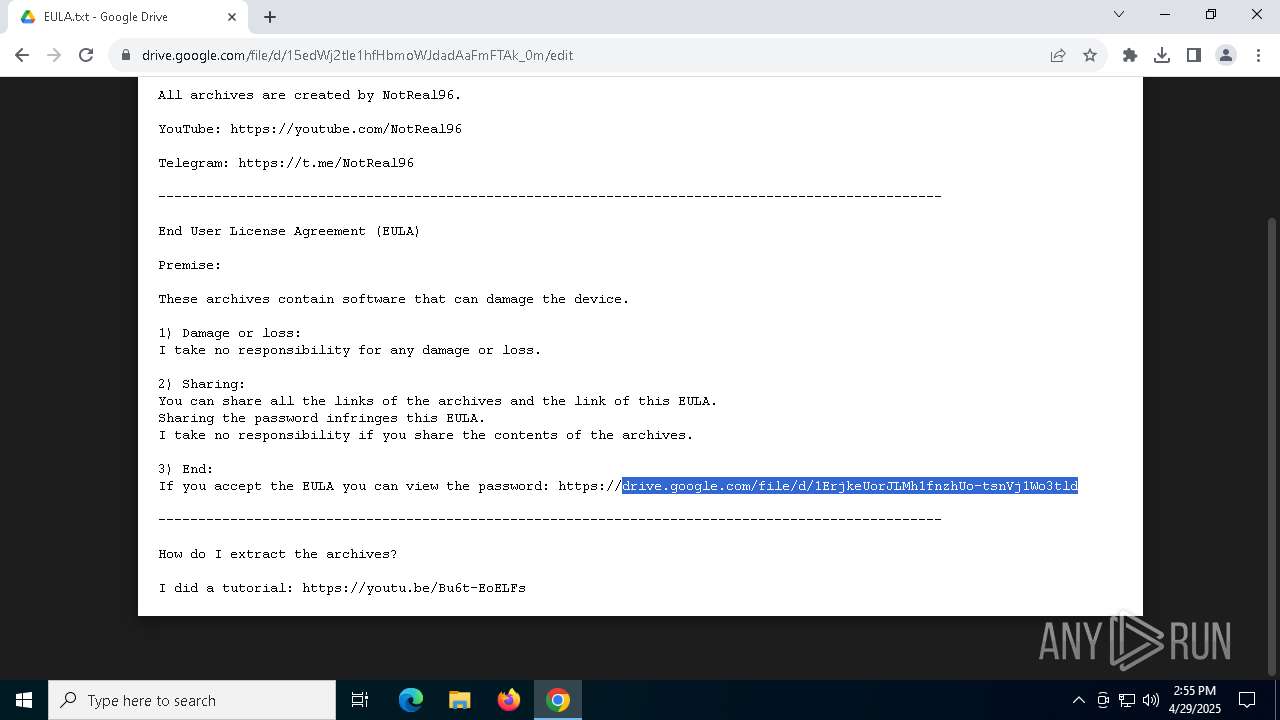Click the 'End User License Agreement (EULA)' heading
Image resolution: width=1280 pixels, height=720 pixels.
point(289,231)
